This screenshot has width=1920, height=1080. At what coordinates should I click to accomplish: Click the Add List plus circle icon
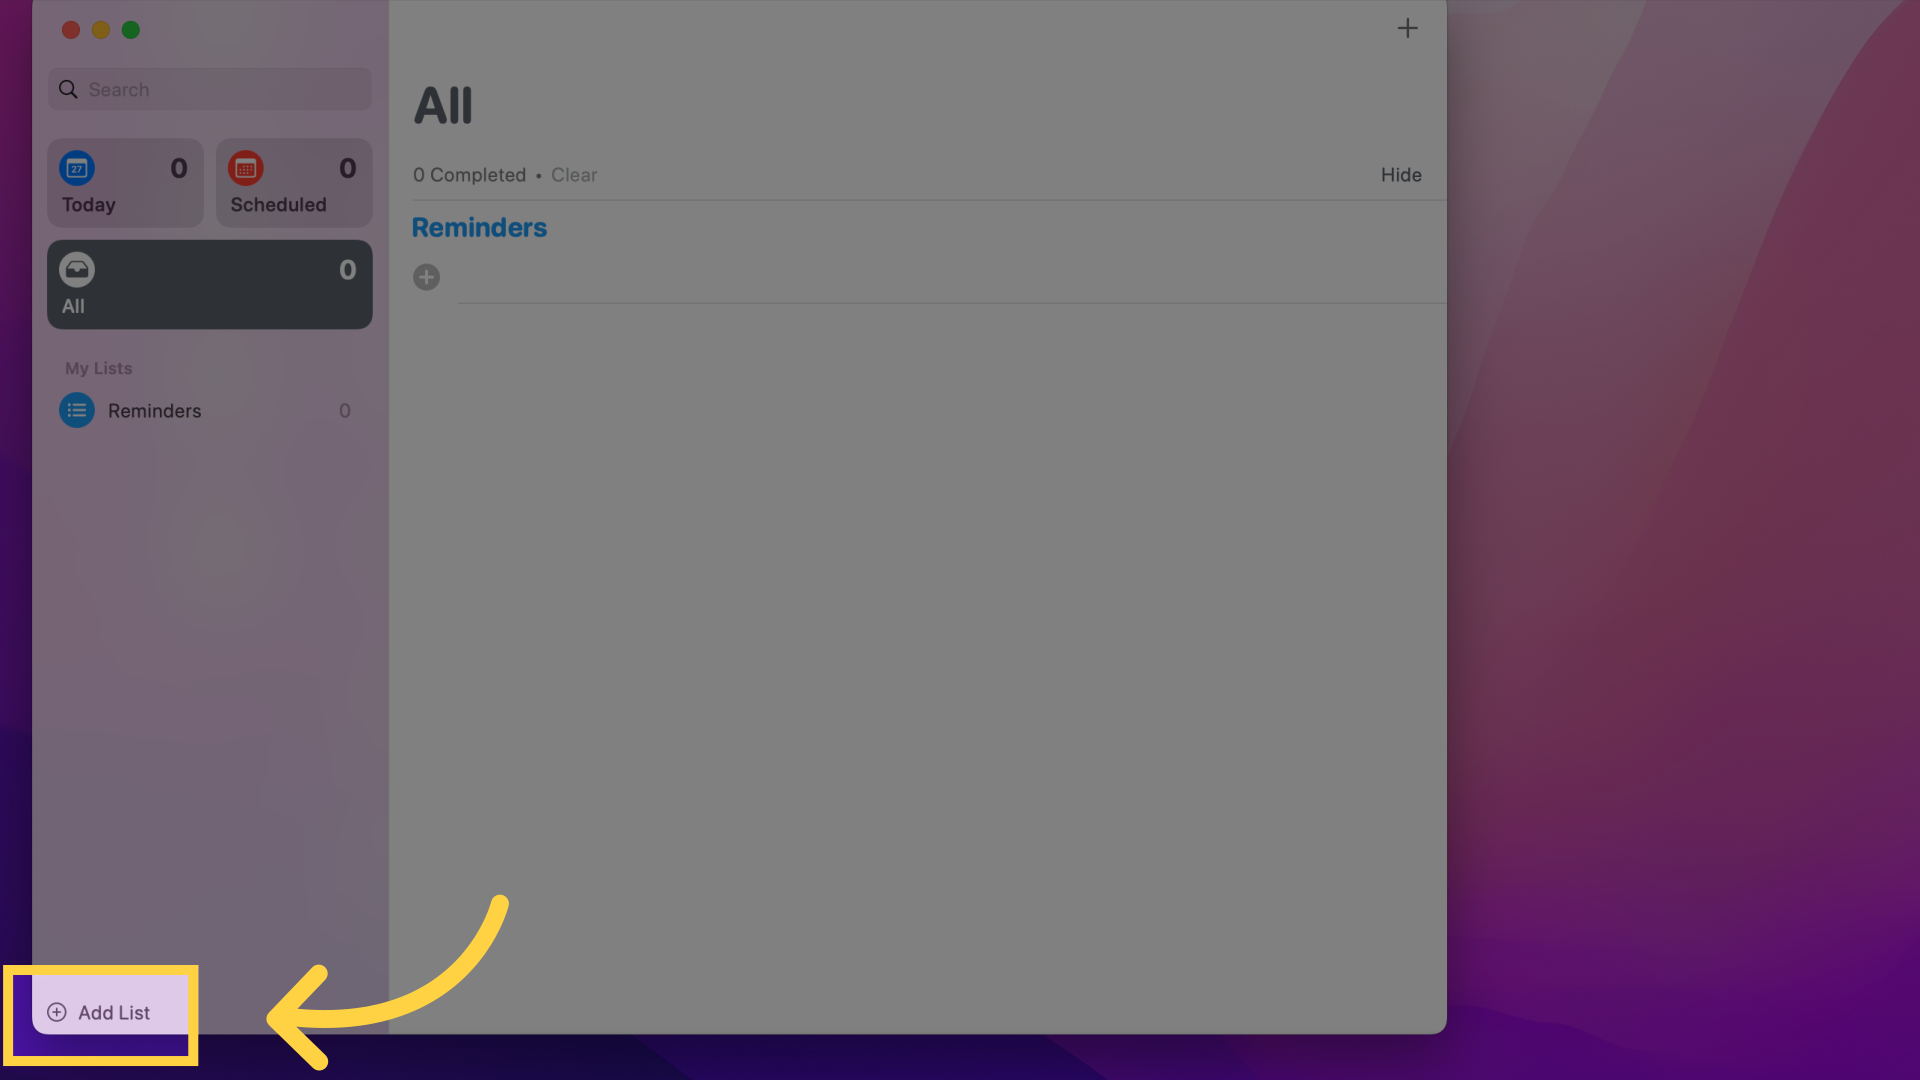click(x=57, y=1011)
